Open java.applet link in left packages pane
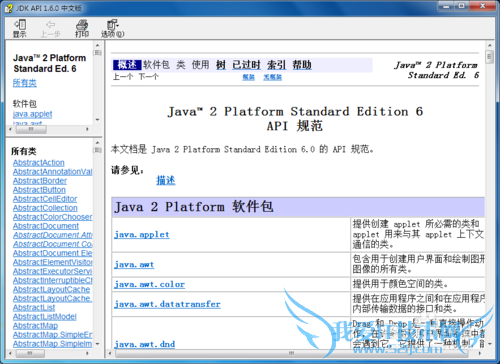 33,114
